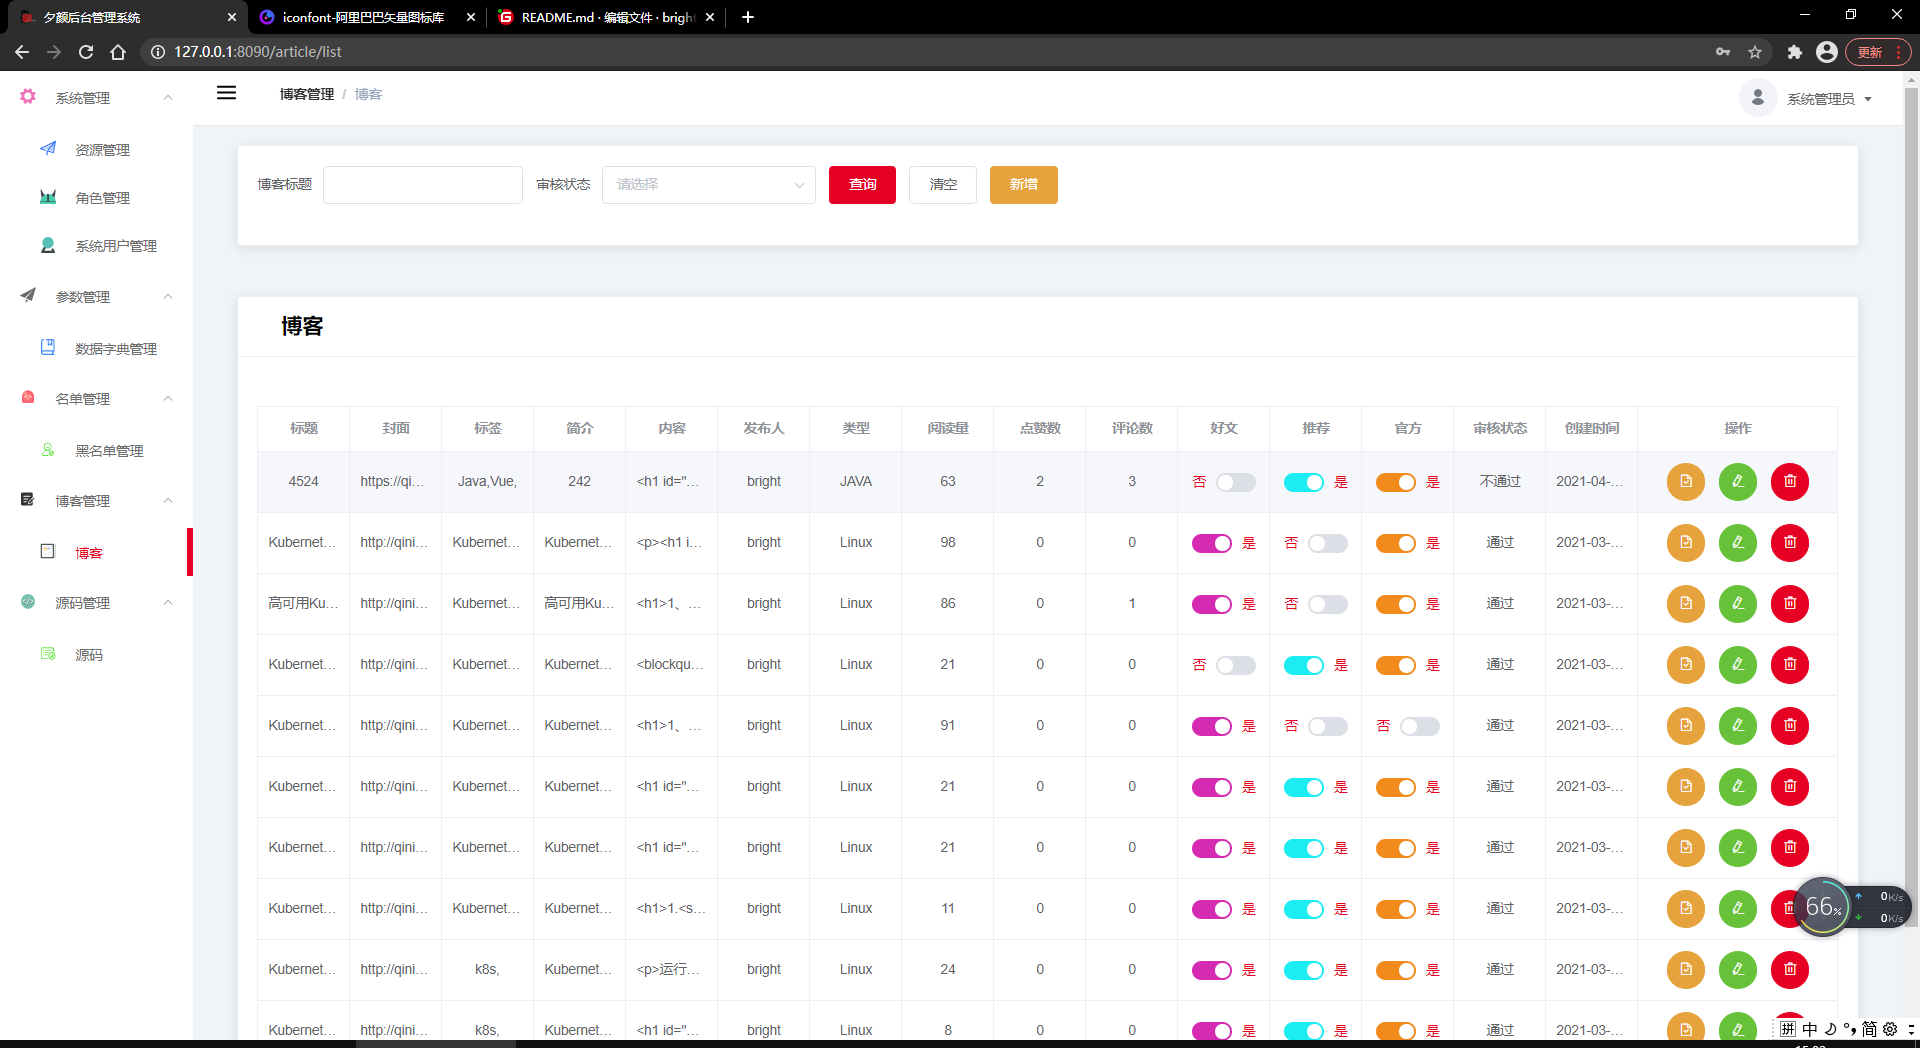Screen dimensions: 1920x1048
Task: Open 资源管理 in the sidebar
Action: pyautogui.click(x=103, y=150)
